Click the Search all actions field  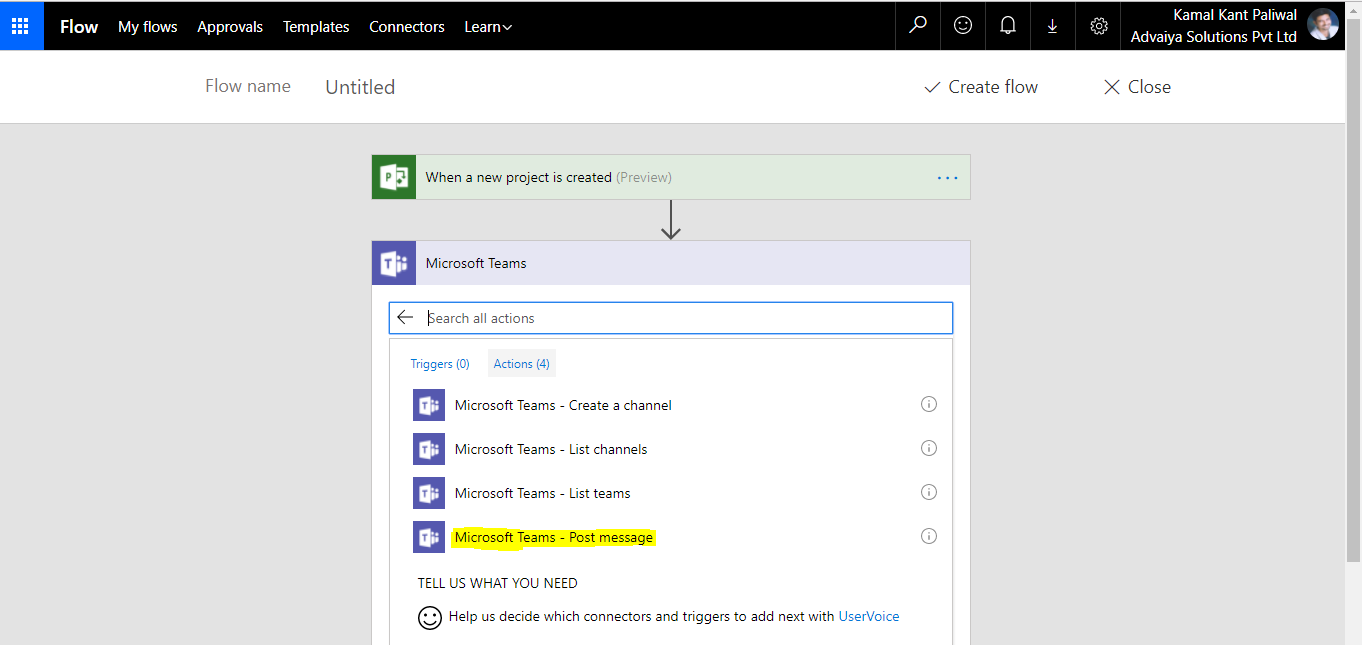pyautogui.click(x=671, y=318)
